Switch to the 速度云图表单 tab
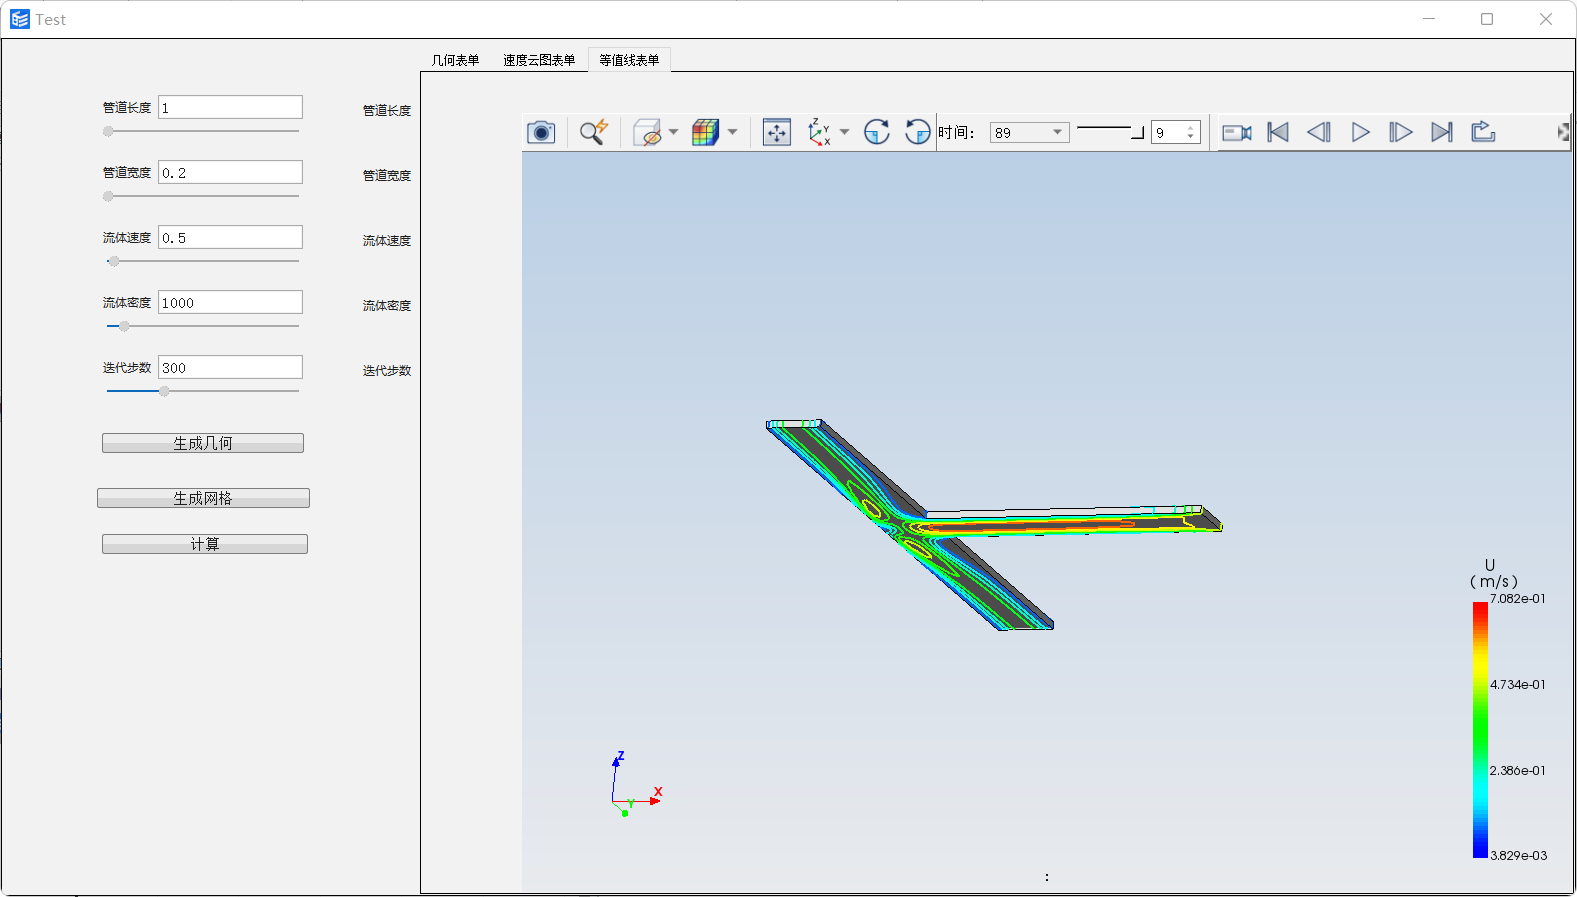Image resolution: width=1577 pixels, height=897 pixels. (539, 60)
